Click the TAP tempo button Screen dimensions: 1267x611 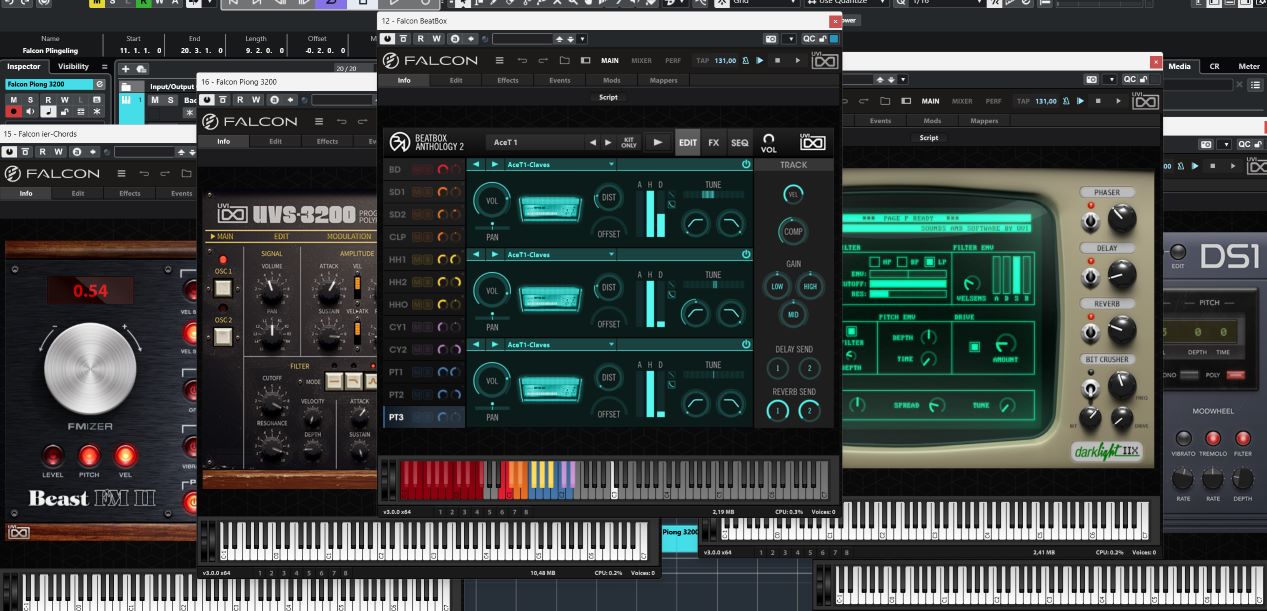click(x=702, y=60)
